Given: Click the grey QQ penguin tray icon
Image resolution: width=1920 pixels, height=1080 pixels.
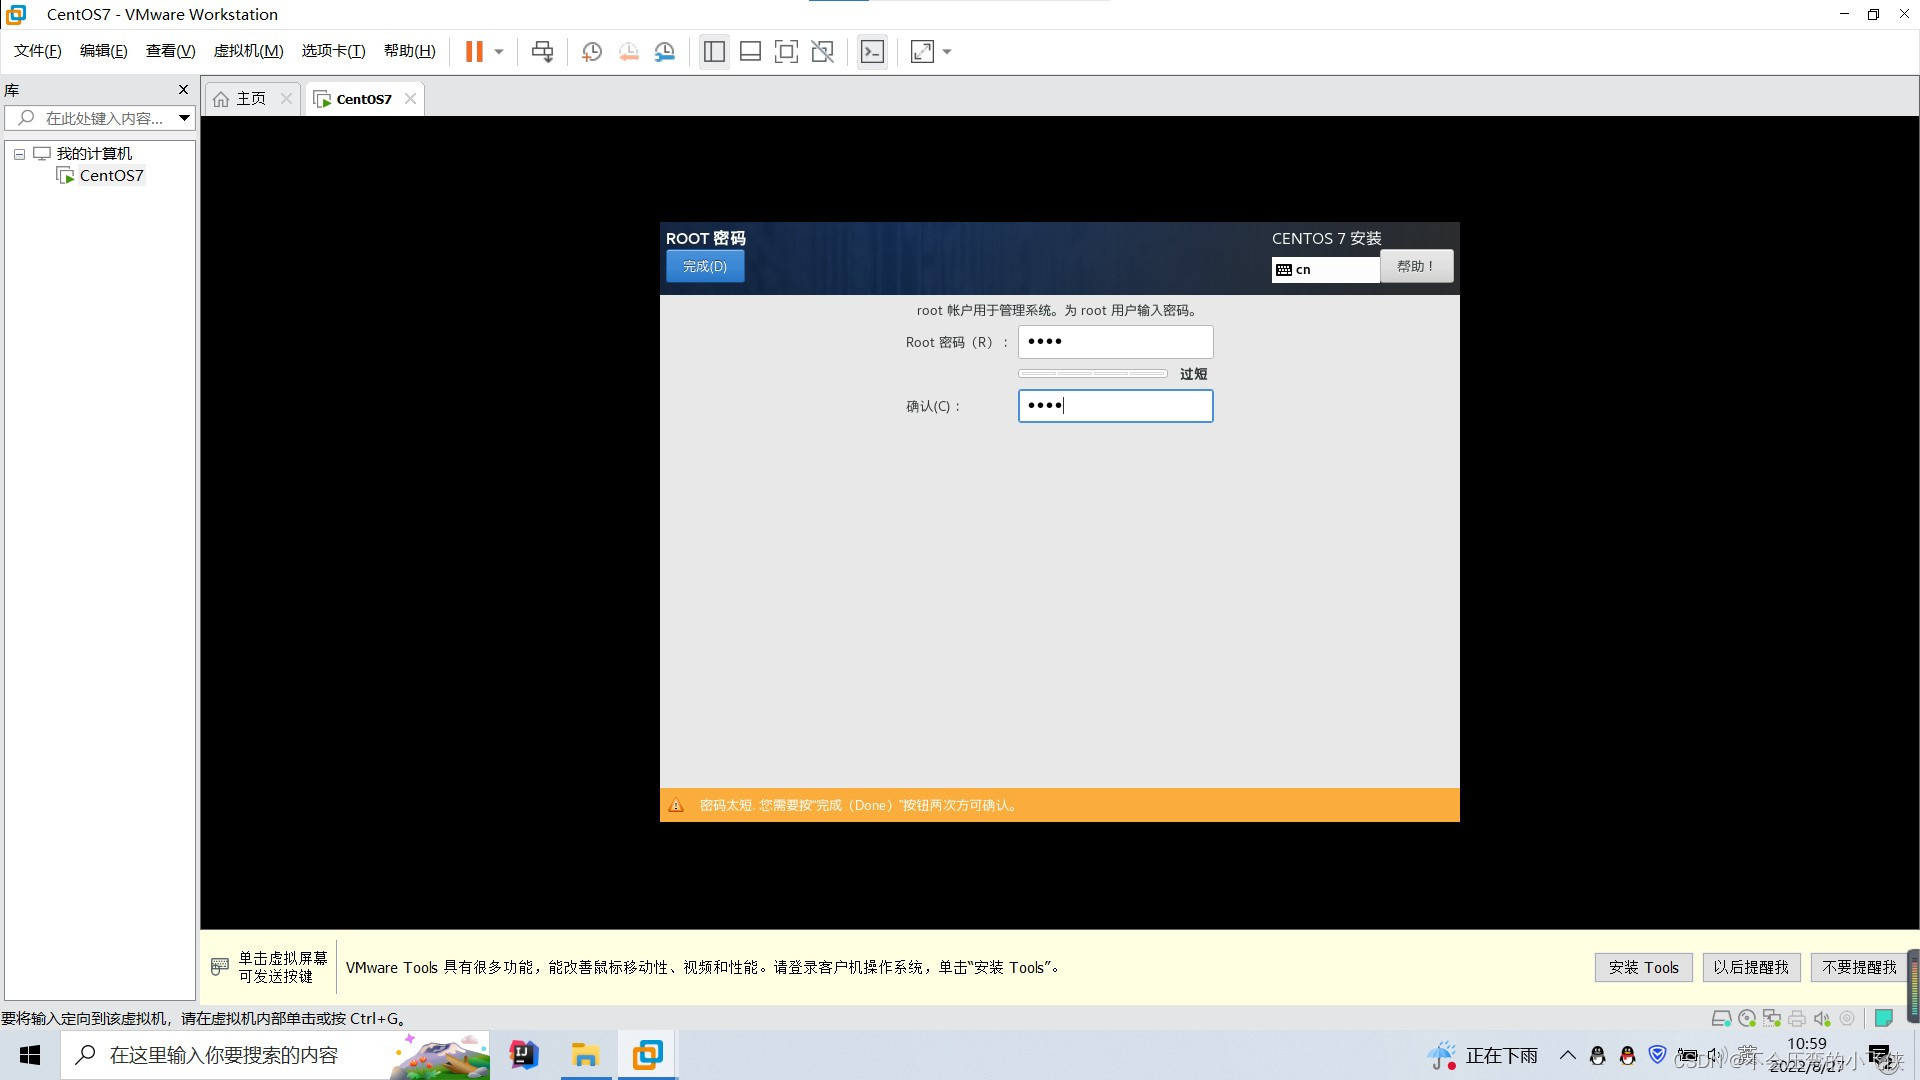Looking at the screenshot, I should click(1597, 1055).
